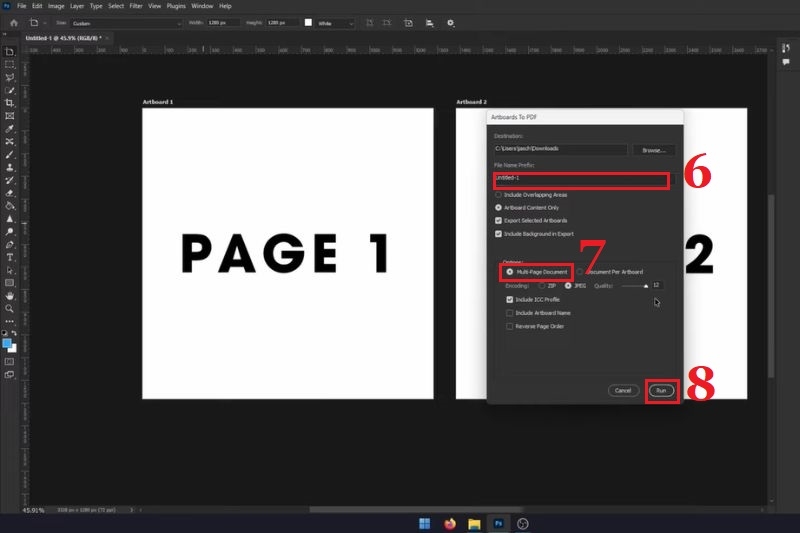Image resolution: width=800 pixels, height=533 pixels.
Task: Click foreground color swatch in toolbox
Action: (7, 343)
